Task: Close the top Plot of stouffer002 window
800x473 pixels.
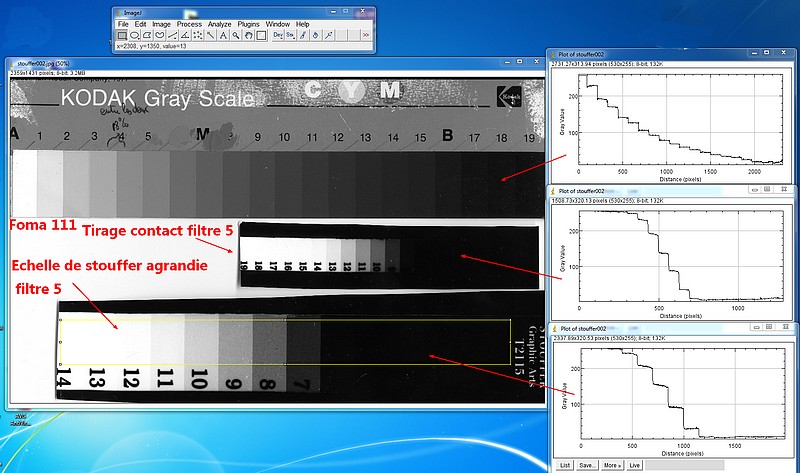Action: click(784, 53)
